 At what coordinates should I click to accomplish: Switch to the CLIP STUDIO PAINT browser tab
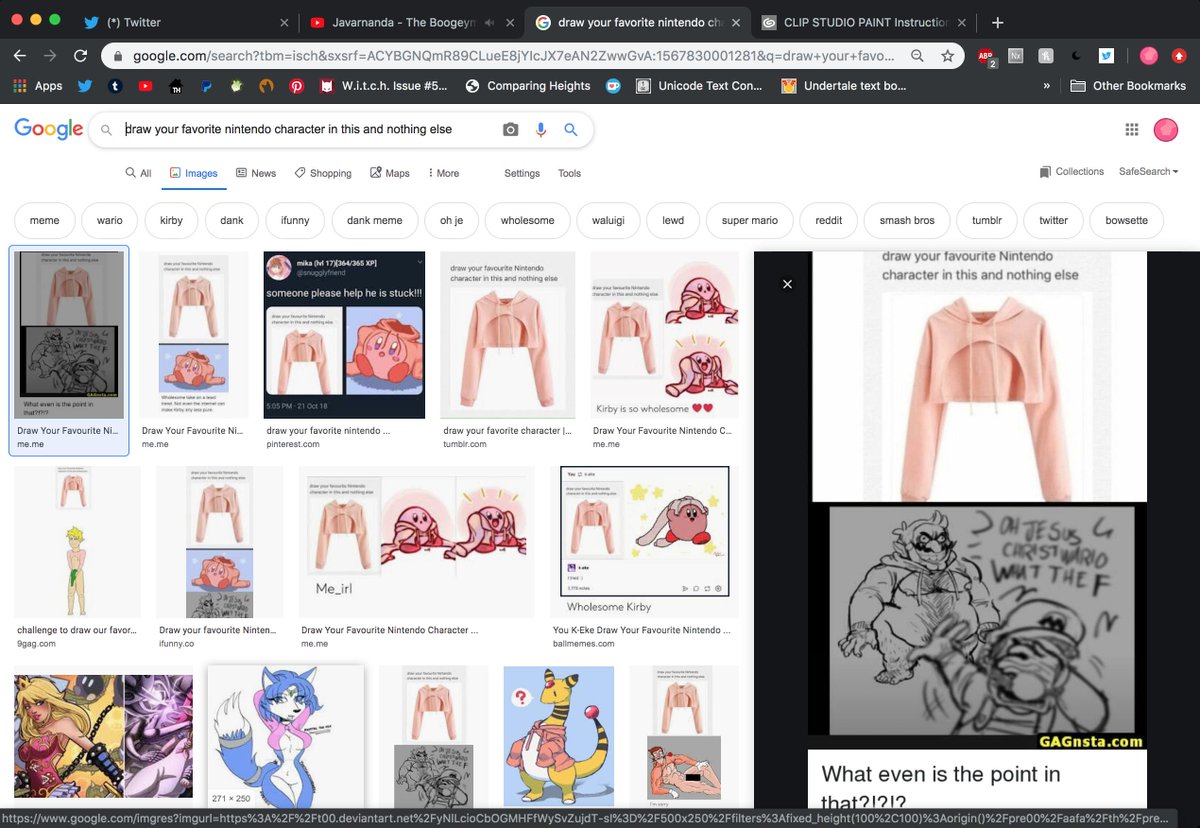tap(863, 22)
